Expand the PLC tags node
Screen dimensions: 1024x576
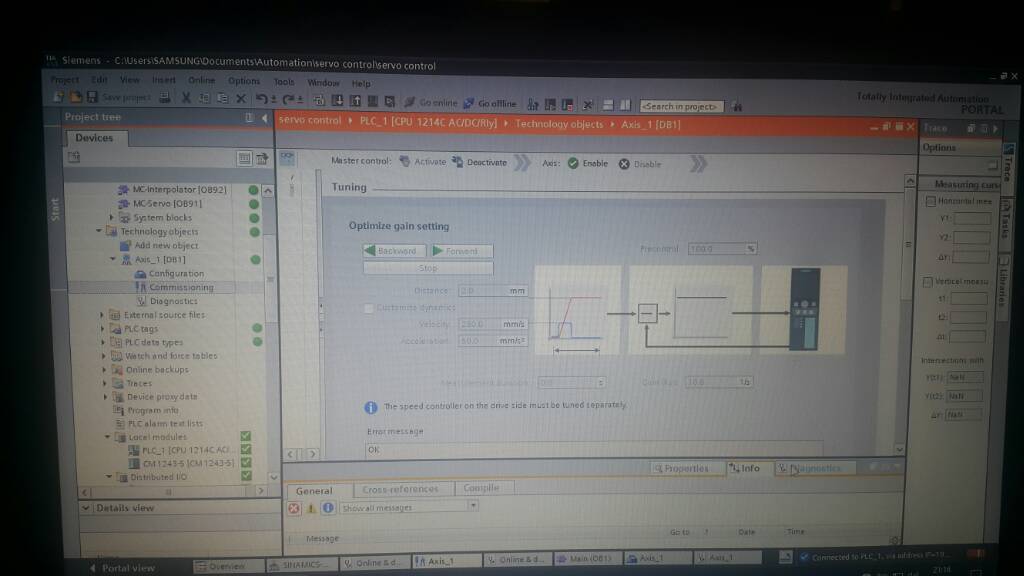click(103, 328)
